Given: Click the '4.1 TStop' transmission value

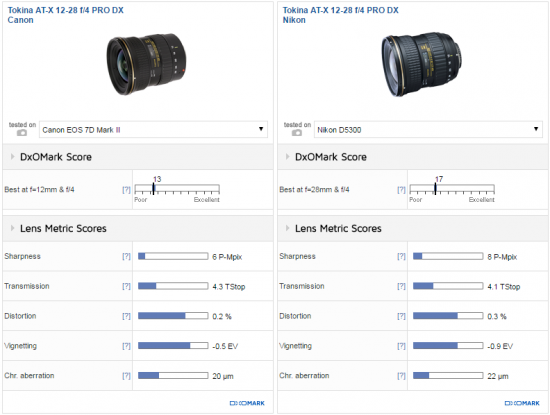Looking at the screenshot, I should (504, 287).
